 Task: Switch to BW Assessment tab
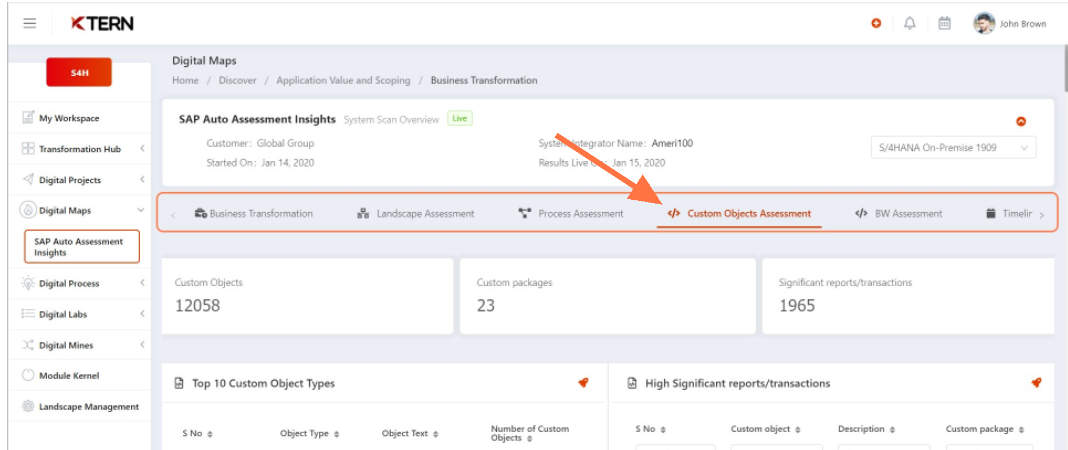click(898, 214)
